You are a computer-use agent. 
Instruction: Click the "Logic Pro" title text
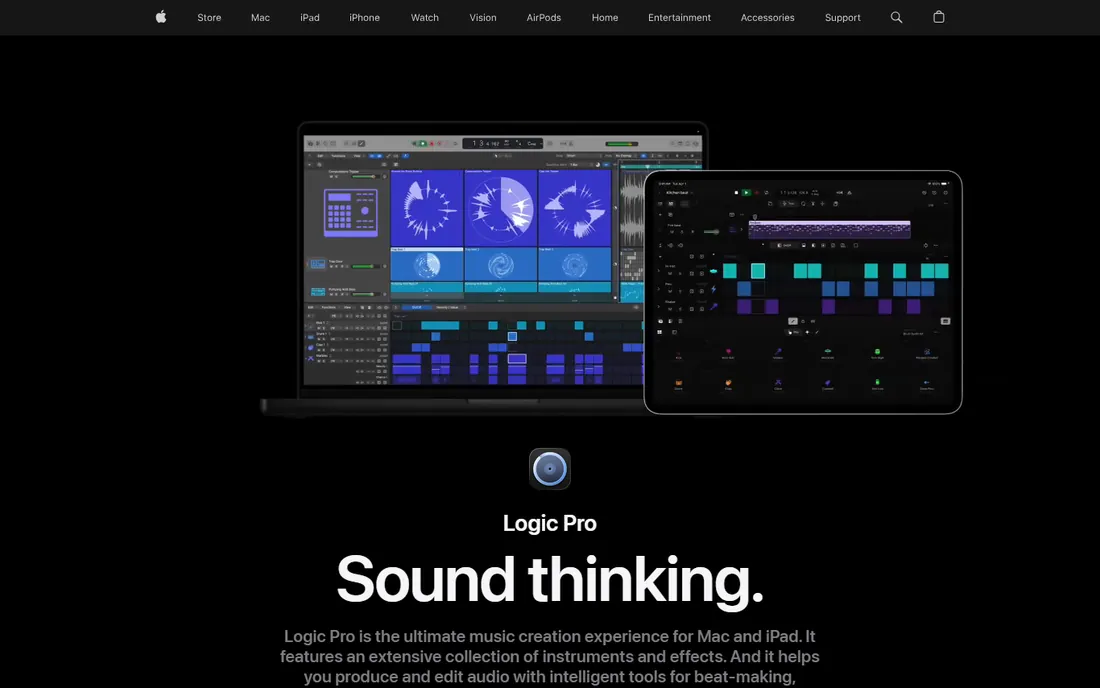[549, 523]
